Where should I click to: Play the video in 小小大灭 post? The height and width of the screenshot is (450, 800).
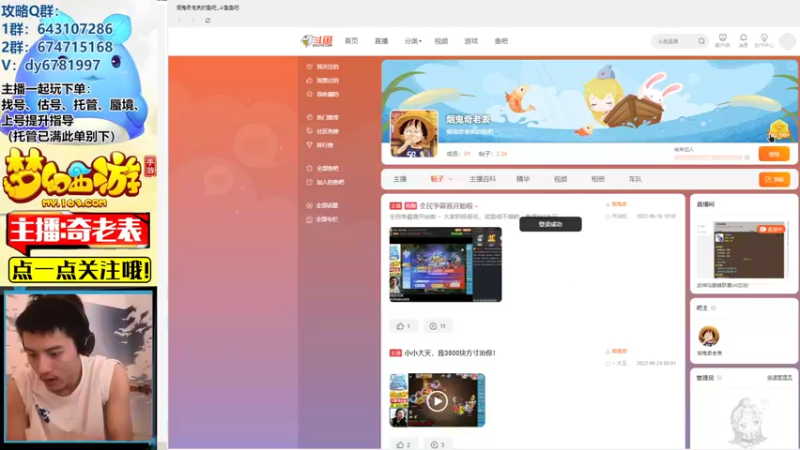437,401
